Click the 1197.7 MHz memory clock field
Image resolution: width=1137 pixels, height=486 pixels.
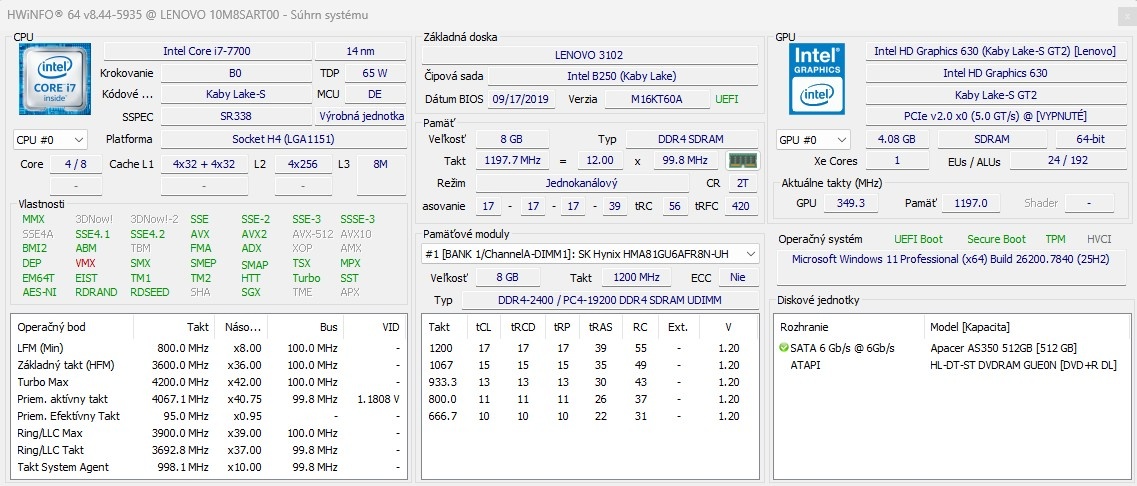point(512,160)
